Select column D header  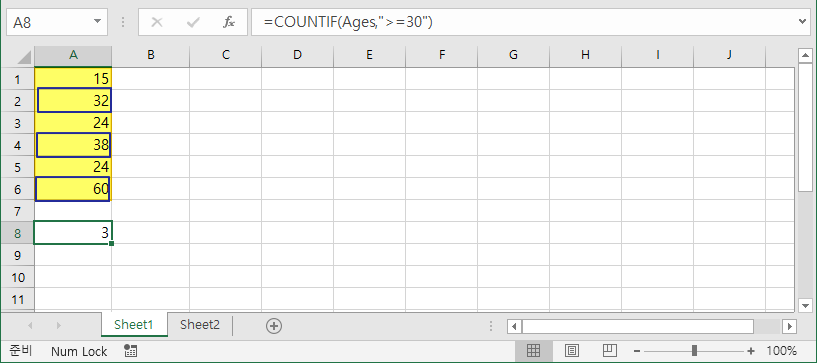point(298,55)
